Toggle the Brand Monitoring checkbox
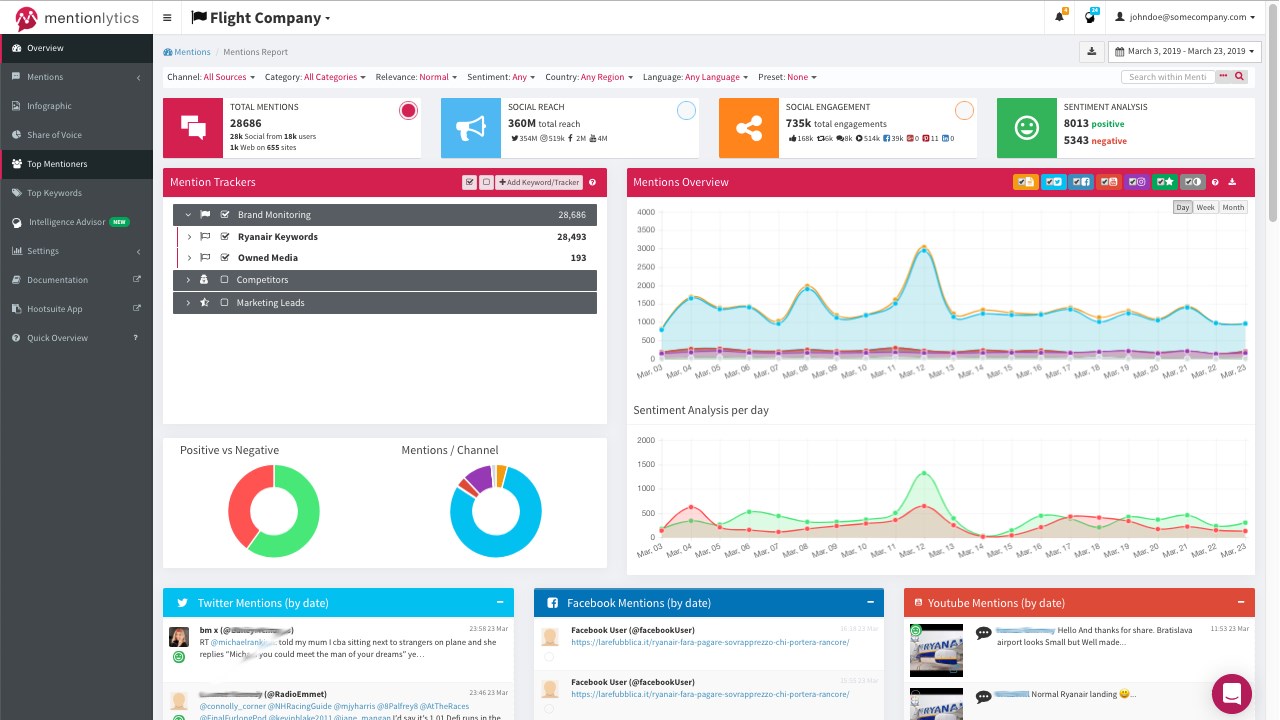Viewport: 1280px width, 720px height. (x=225, y=215)
